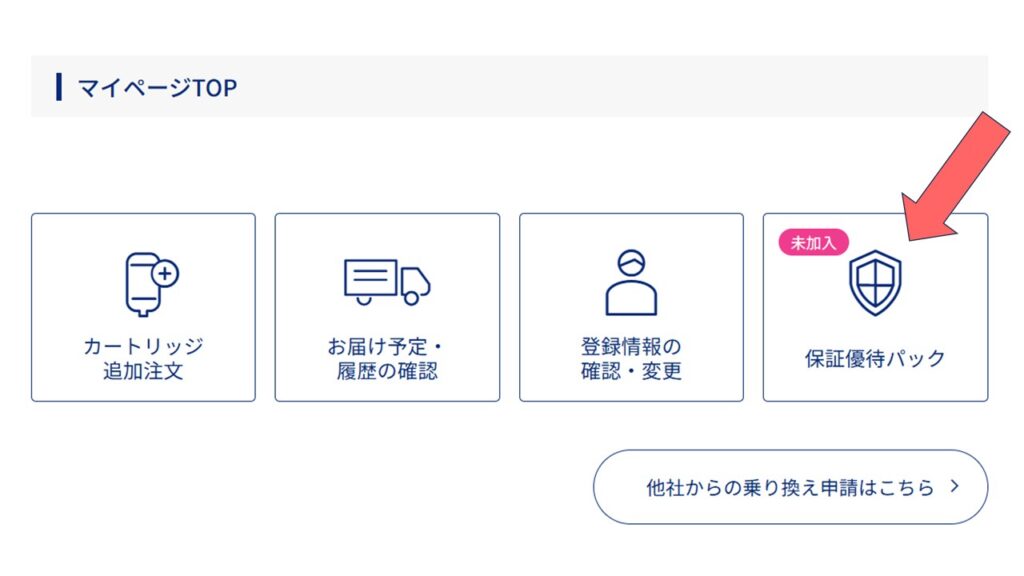1024x576 pixels.
Task: Click the chevron on the 乗り換え申請 button
Action: (x=955, y=487)
